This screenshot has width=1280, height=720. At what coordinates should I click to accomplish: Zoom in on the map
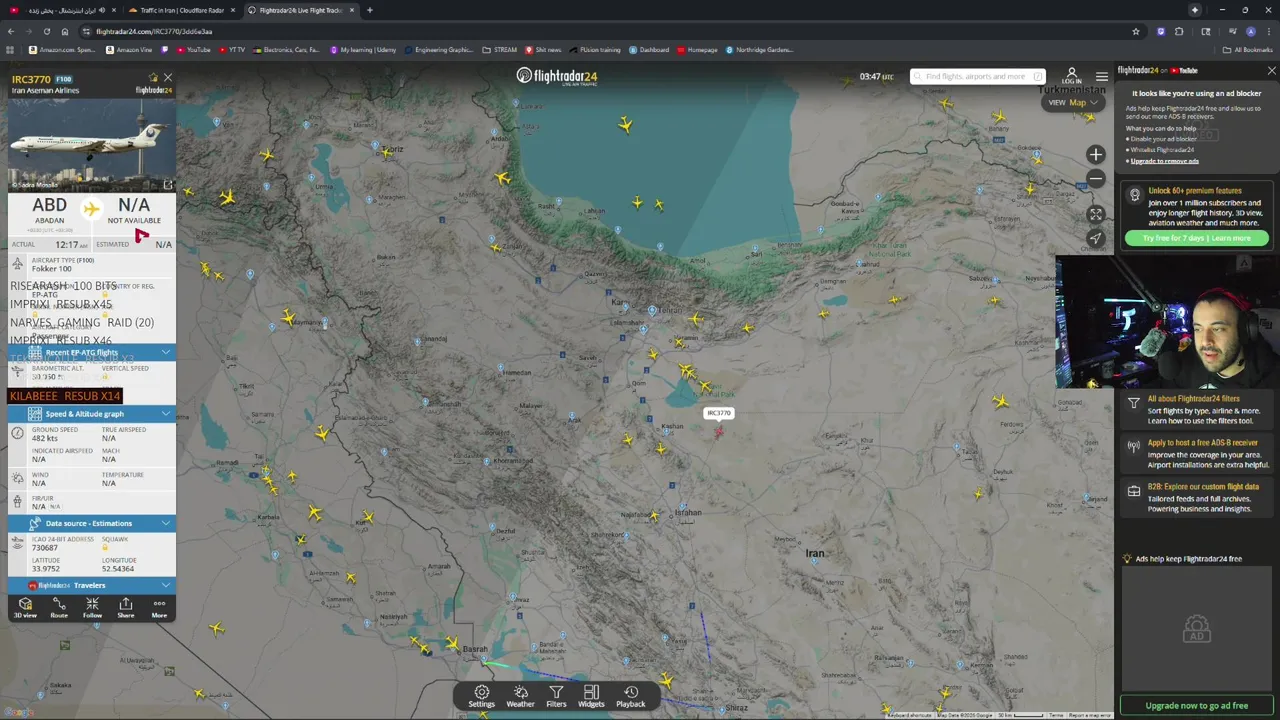[x=1096, y=155]
